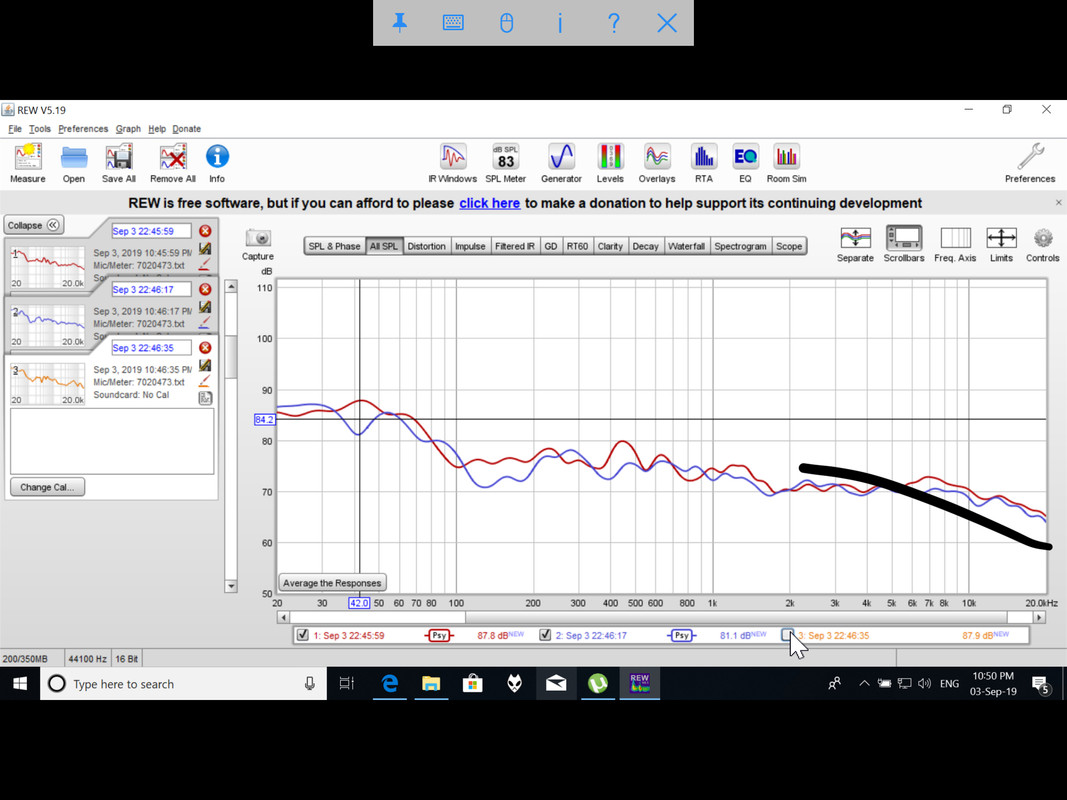Click blue Psy smoothing badge for trace 2
Screen dimensions: 1067x800
tap(681, 635)
